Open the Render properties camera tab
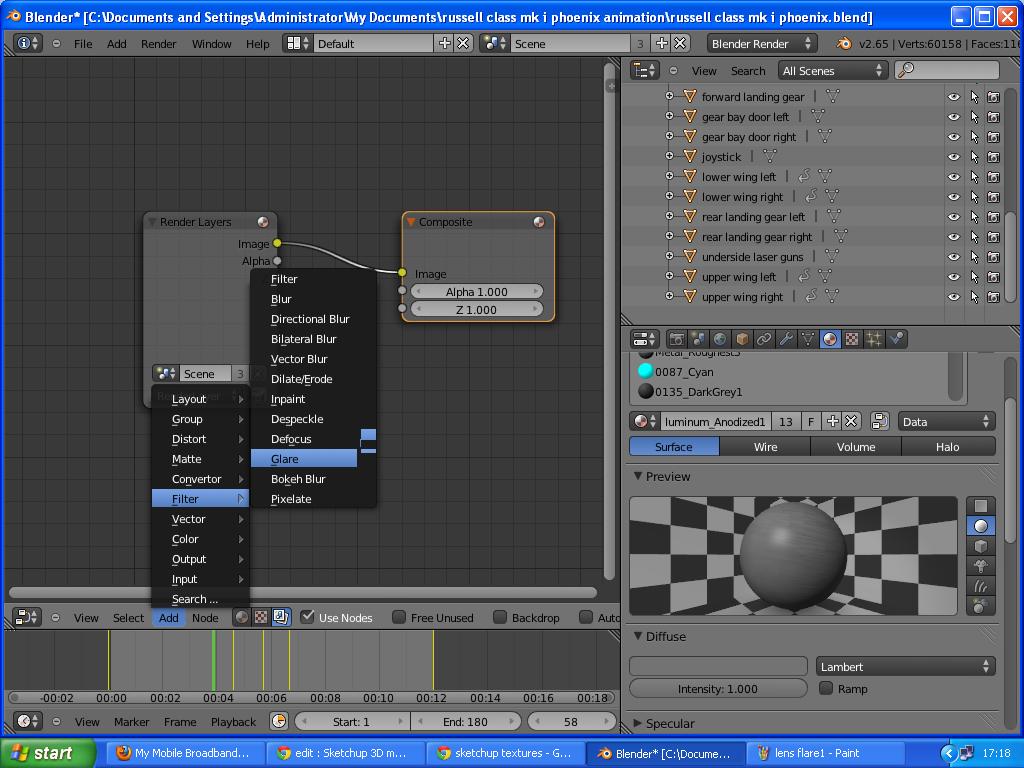The image size is (1024, 768). [677, 339]
